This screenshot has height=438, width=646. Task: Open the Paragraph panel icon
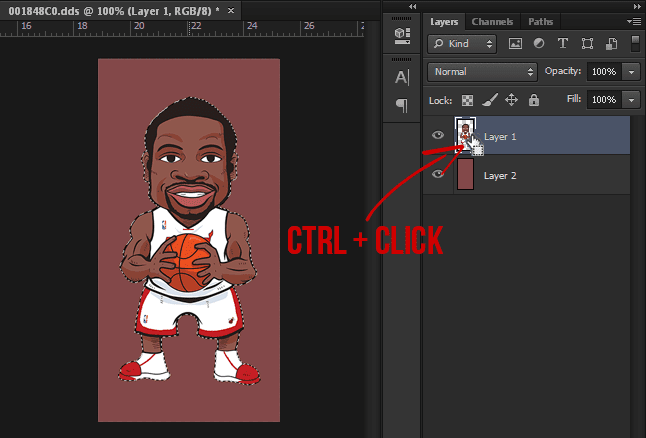402,105
